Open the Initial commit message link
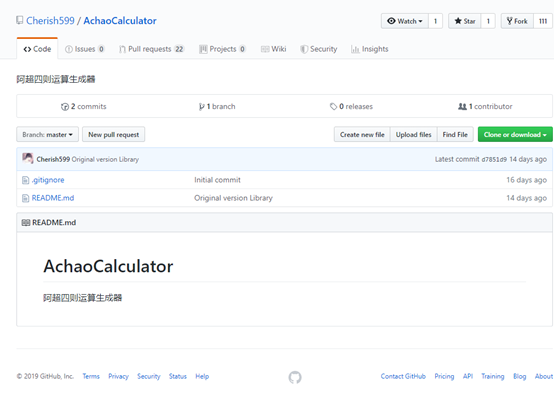The width and height of the screenshot is (554, 401). pos(217,180)
